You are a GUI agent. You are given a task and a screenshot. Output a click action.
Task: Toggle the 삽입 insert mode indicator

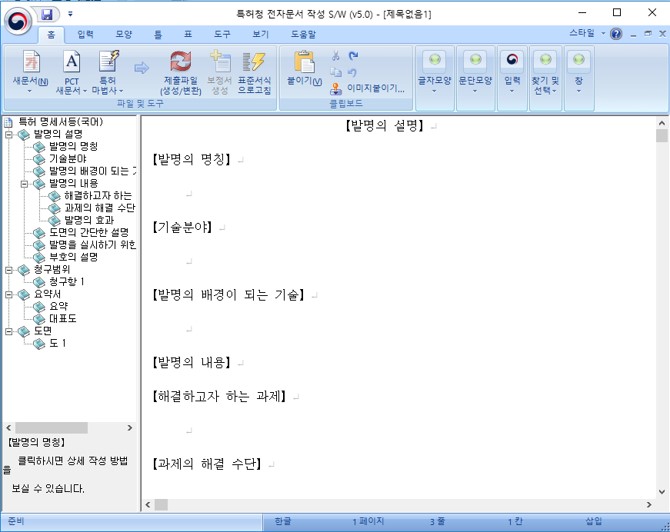(x=594, y=521)
